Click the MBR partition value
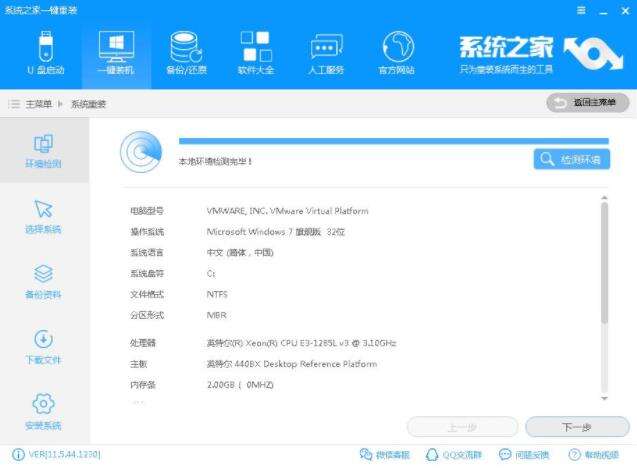The image size is (637, 470). [217, 315]
